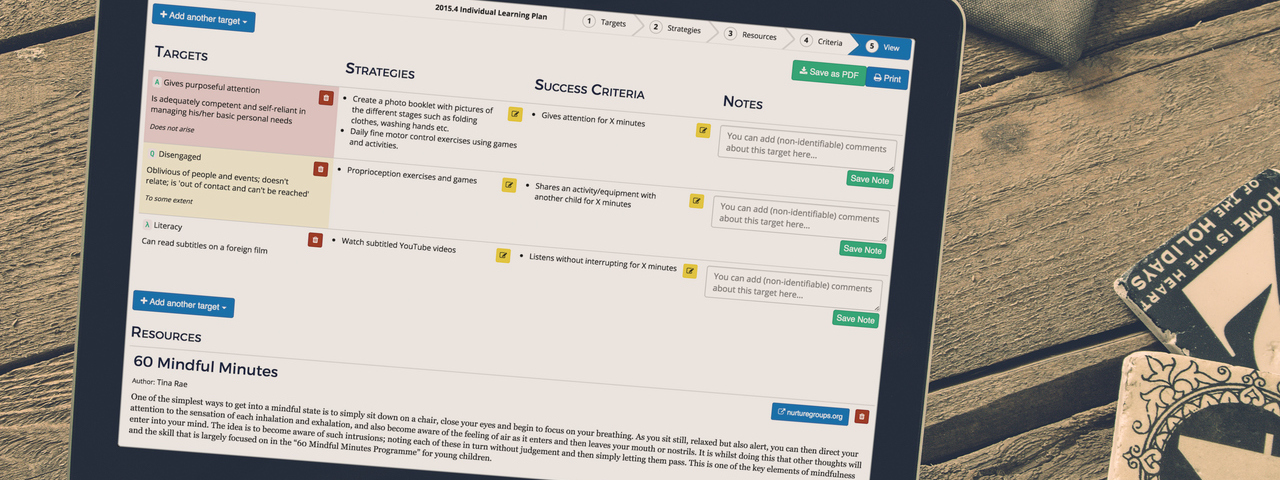1280x480 pixels.
Task: Switch to the Resources step
Action: [x=751, y=35]
